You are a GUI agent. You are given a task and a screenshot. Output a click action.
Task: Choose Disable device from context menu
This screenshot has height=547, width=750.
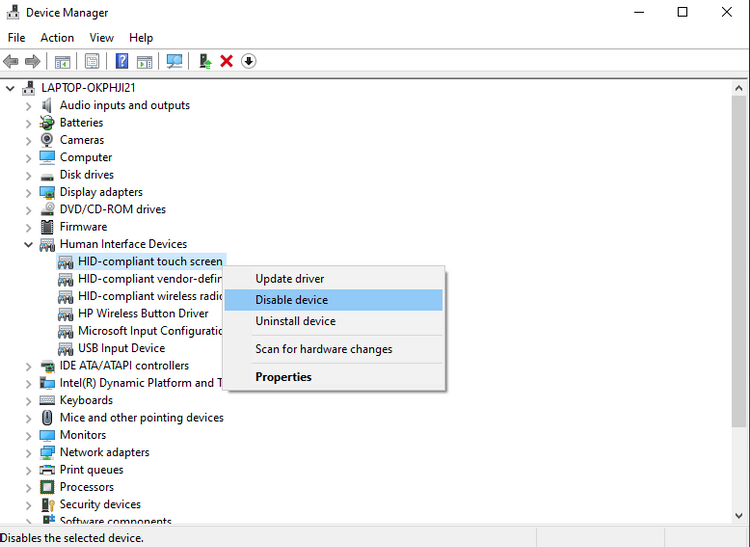click(x=291, y=300)
